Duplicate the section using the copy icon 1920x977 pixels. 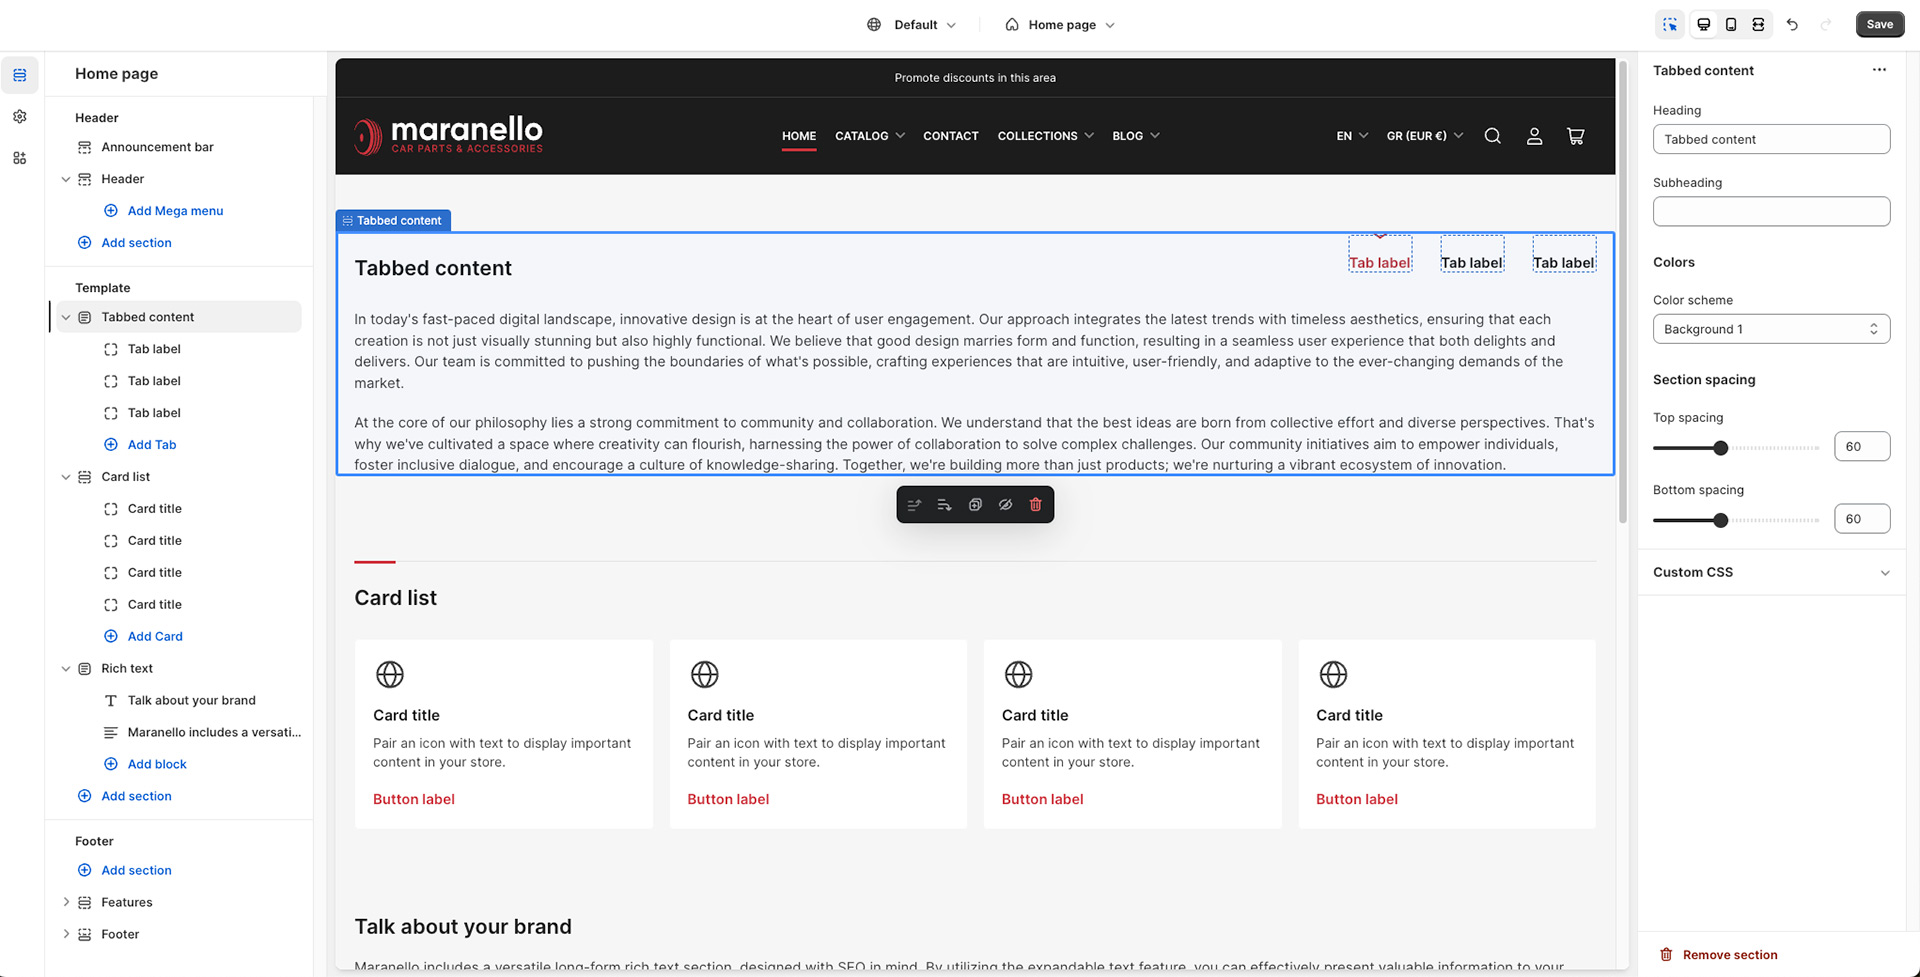[x=975, y=504]
